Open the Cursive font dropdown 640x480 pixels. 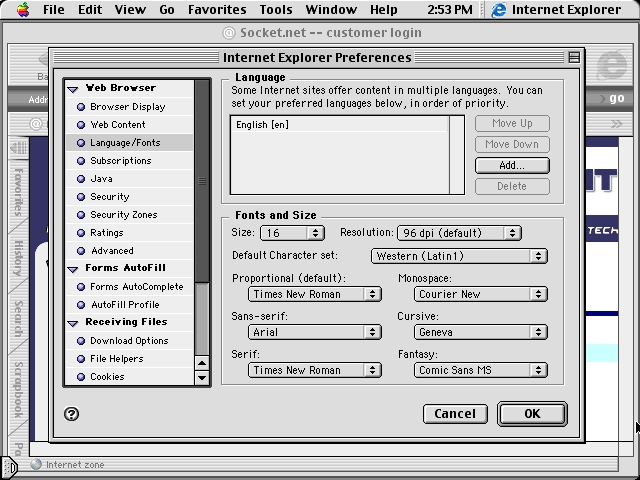coord(481,332)
